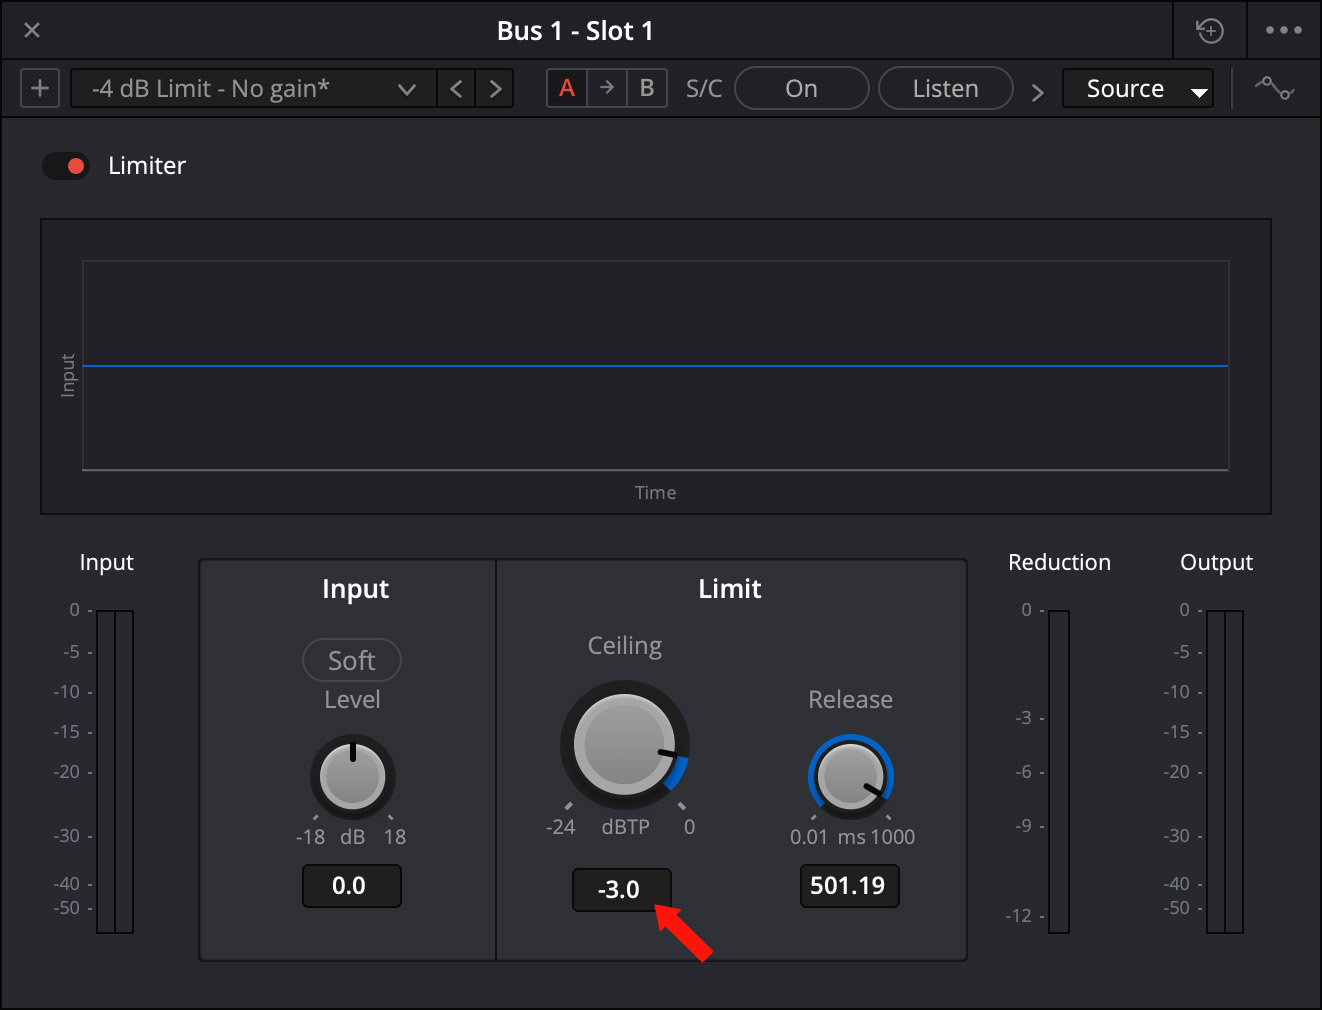This screenshot has height=1010, width=1322.
Task: Click the reset history icon
Action: pos(1210,31)
